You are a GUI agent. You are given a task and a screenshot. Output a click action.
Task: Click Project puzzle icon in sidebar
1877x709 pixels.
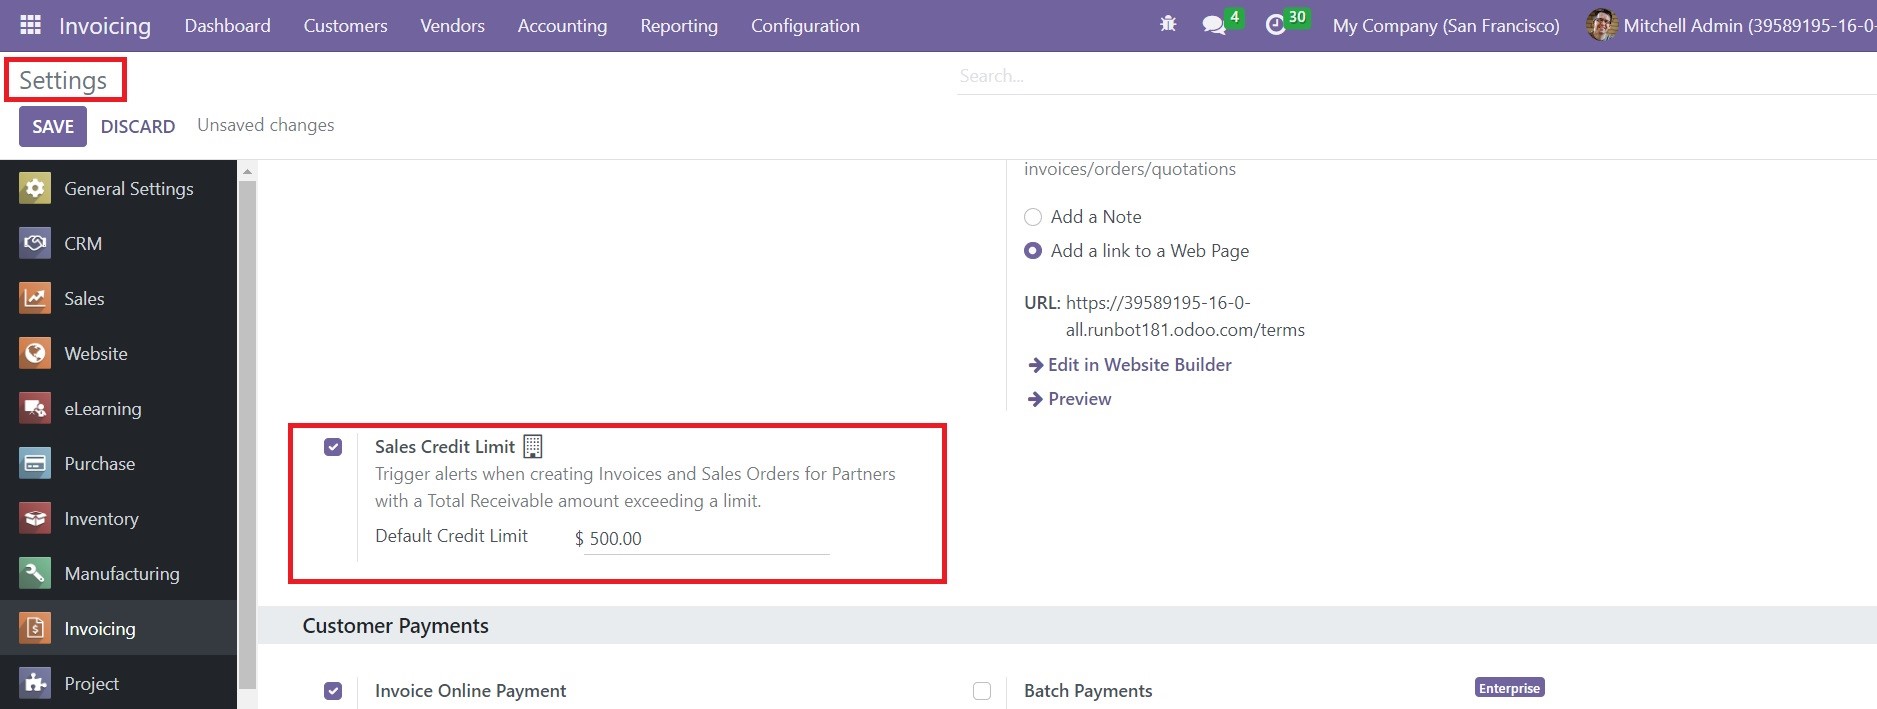pos(35,683)
